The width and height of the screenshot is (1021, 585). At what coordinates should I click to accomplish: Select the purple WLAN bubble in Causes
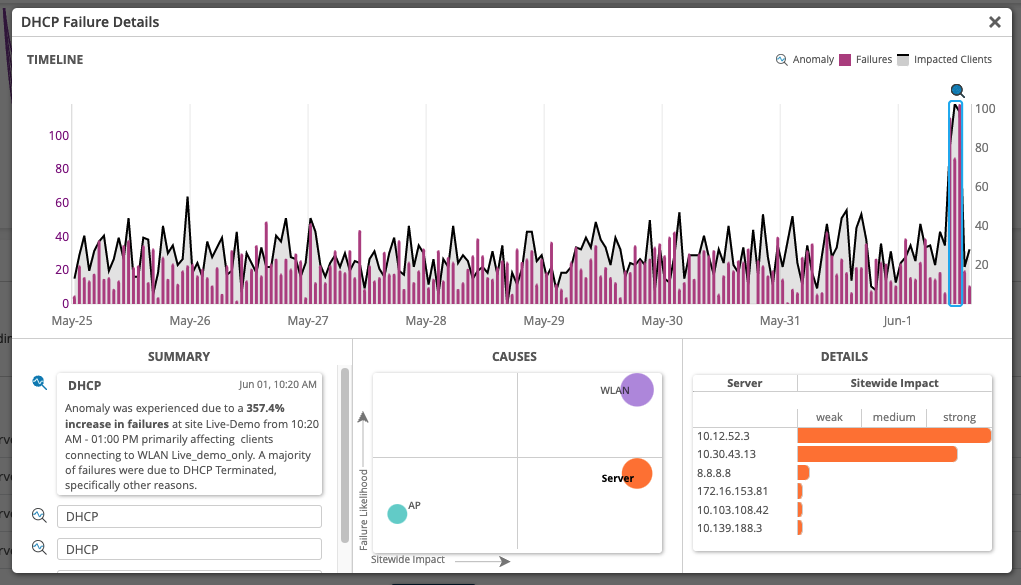click(636, 389)
